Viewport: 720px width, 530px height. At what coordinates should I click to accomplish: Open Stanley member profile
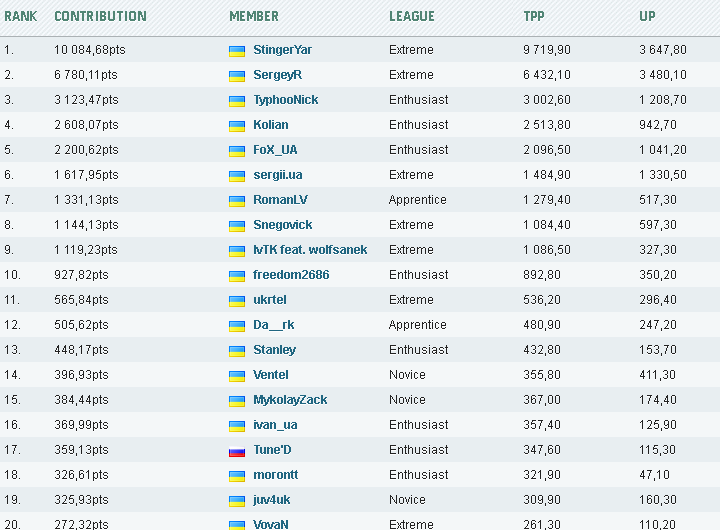pos(275,350)
